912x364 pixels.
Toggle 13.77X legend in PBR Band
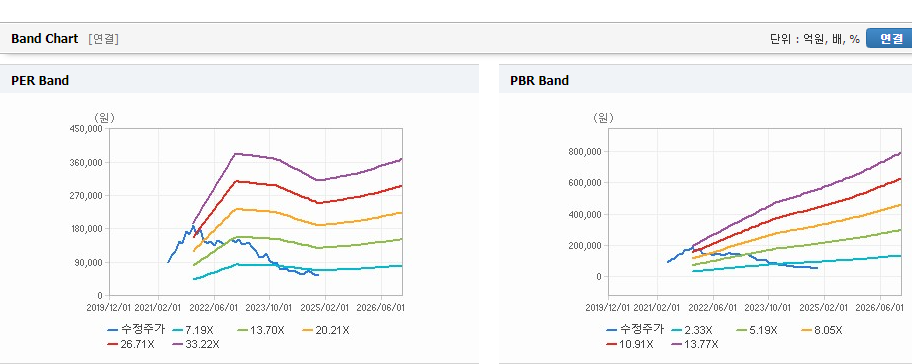pos(696,344)
